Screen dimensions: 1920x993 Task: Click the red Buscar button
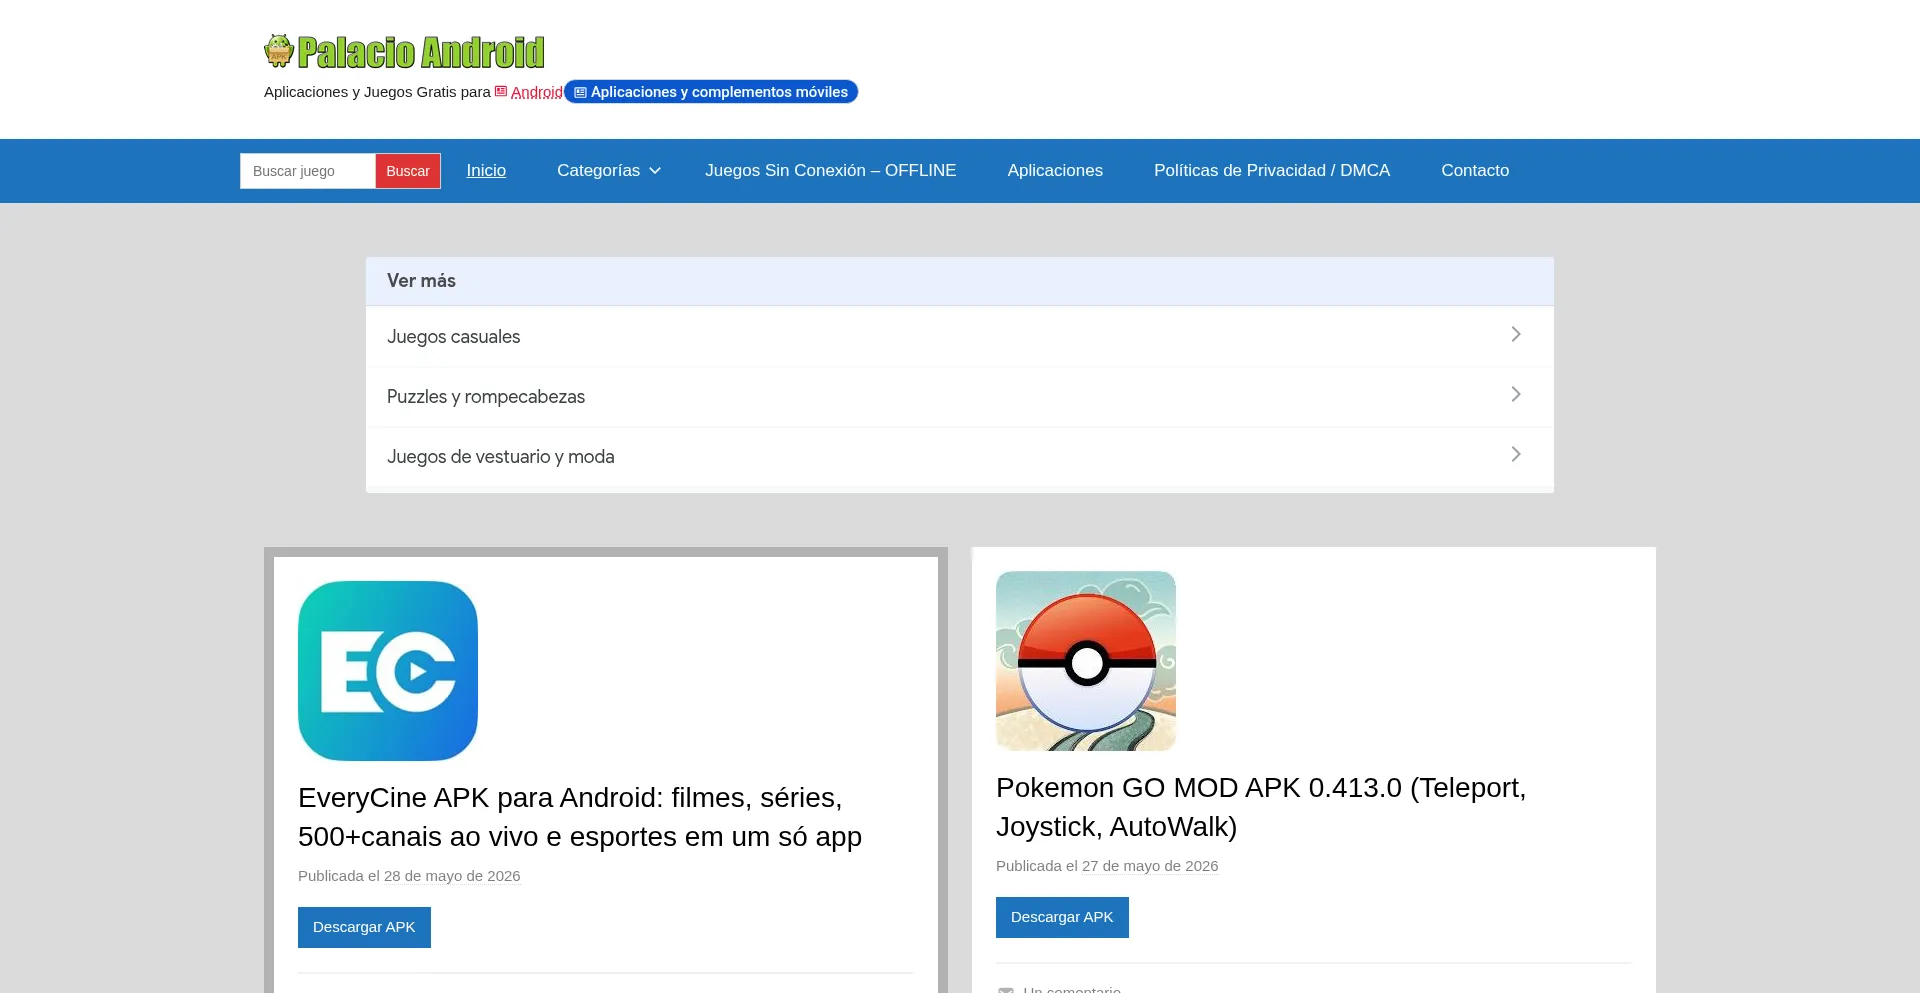[408, 171]
